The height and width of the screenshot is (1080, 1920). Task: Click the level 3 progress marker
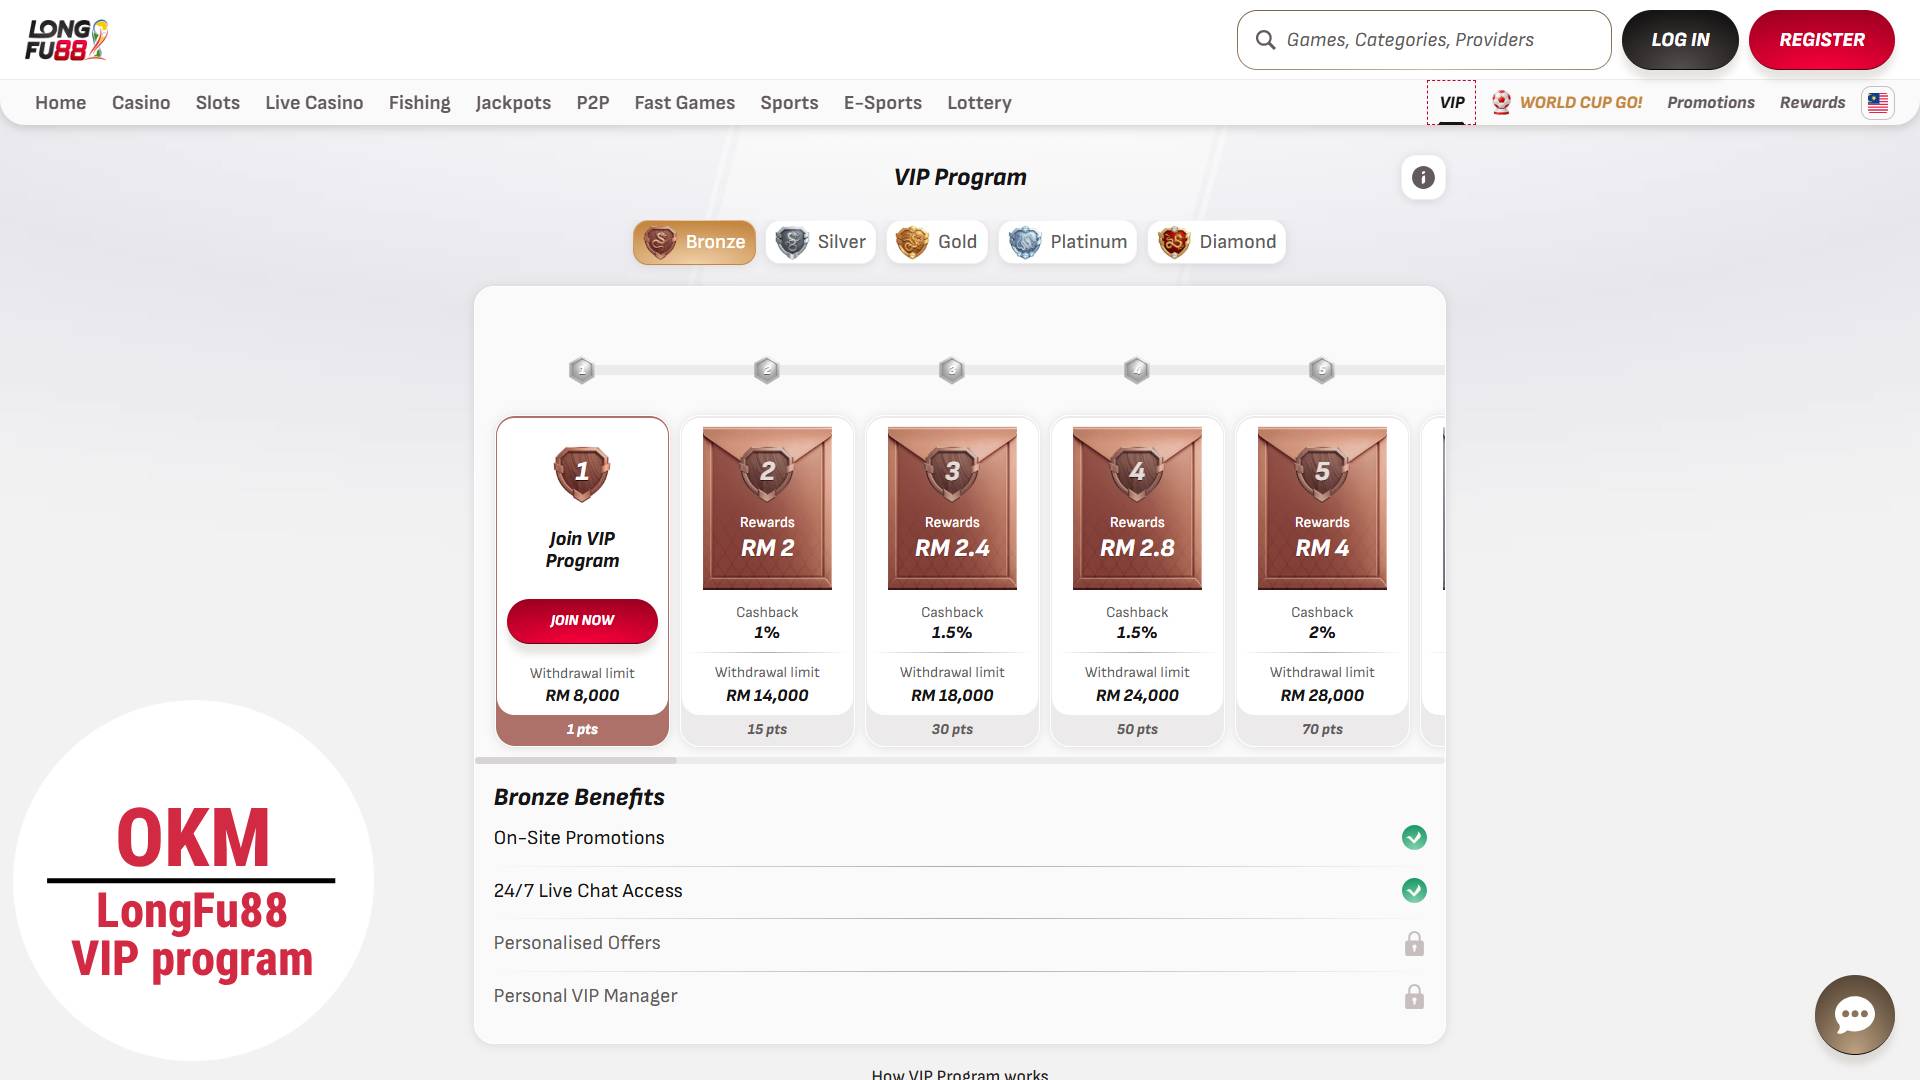click(952, 370)
